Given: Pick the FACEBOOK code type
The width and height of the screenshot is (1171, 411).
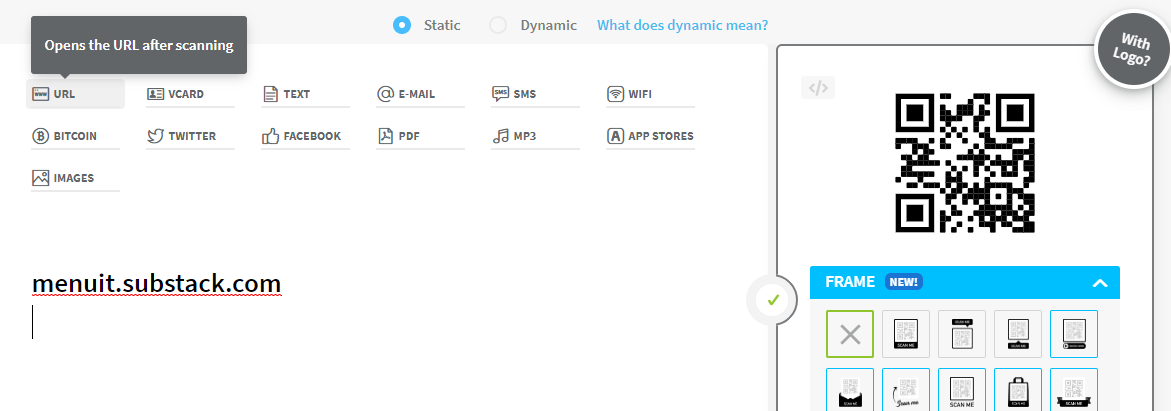Looking at the screenshot, I should click(x=305, y=136).
